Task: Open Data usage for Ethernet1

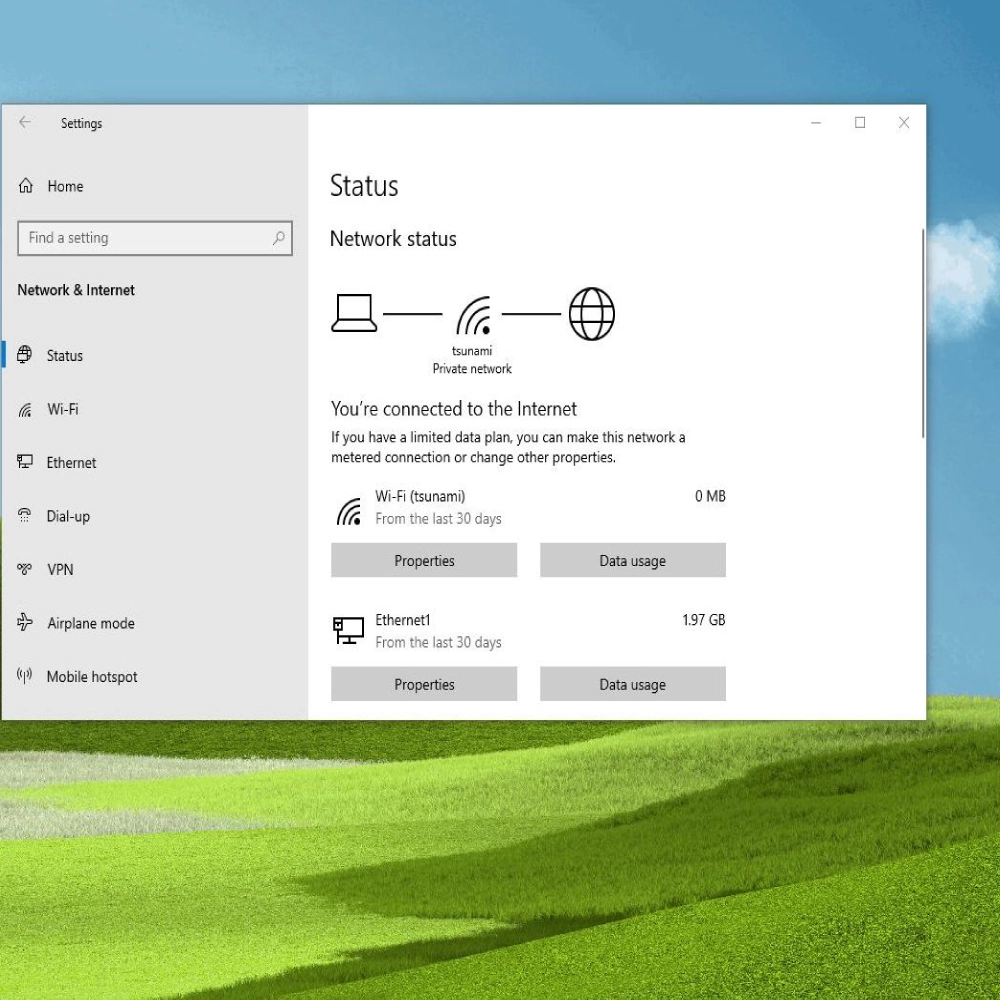Action: pos(633,684)
